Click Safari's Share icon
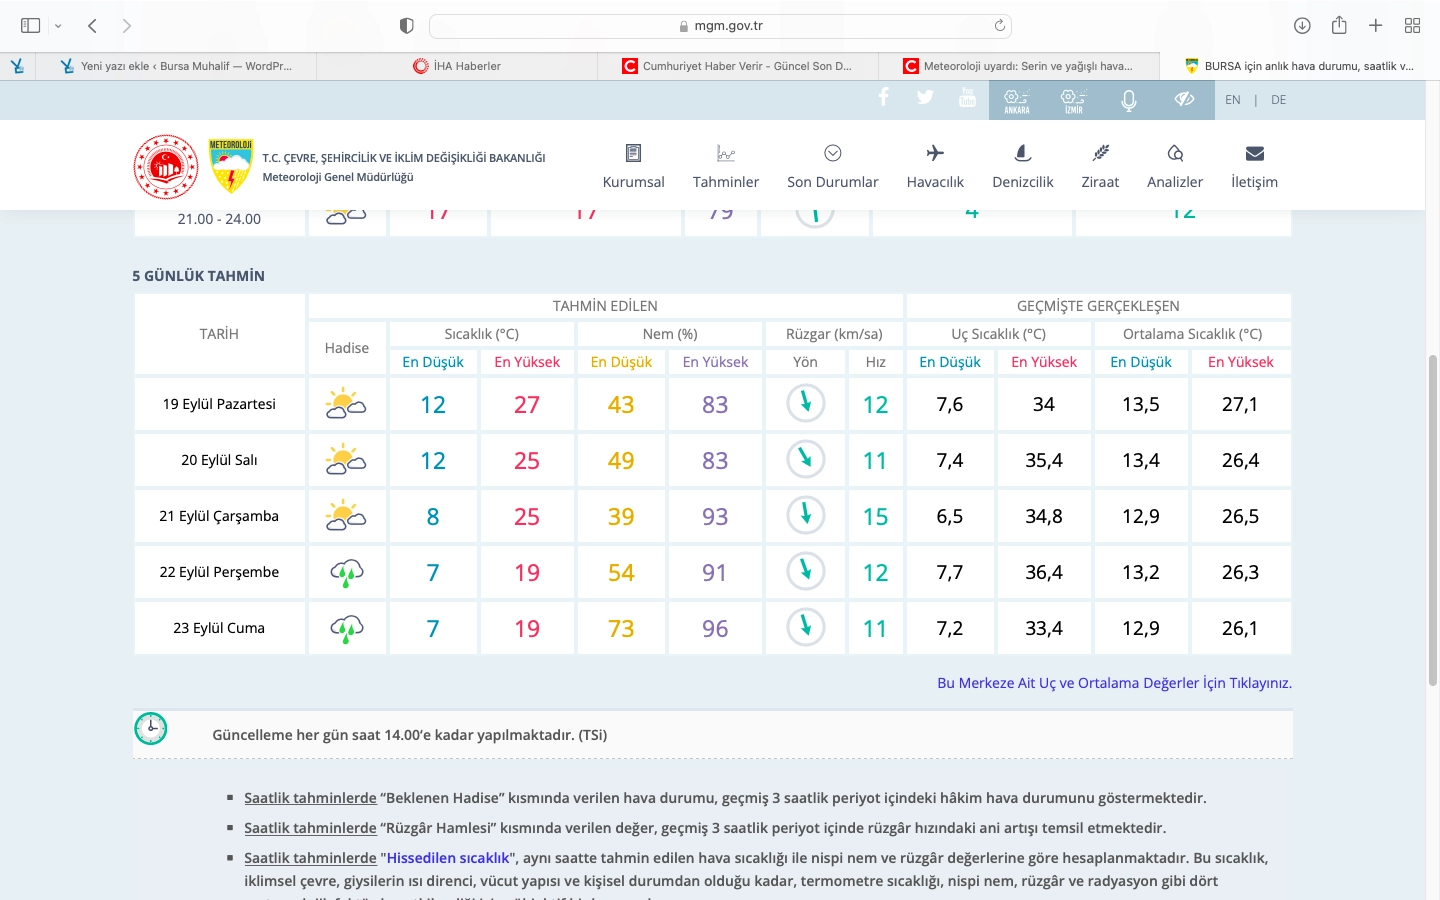Viewport: 1440px width, 900px height. click(1339, 26)
